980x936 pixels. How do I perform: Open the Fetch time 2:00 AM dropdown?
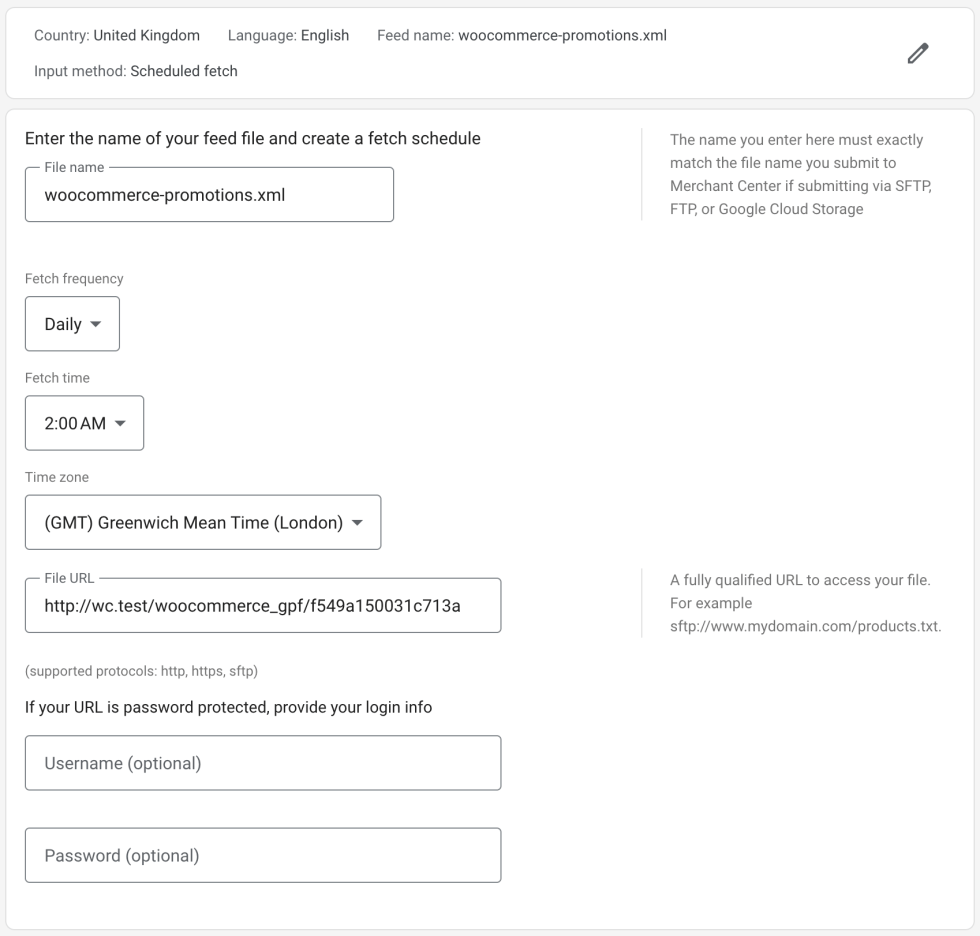click(x=84, y=423)
